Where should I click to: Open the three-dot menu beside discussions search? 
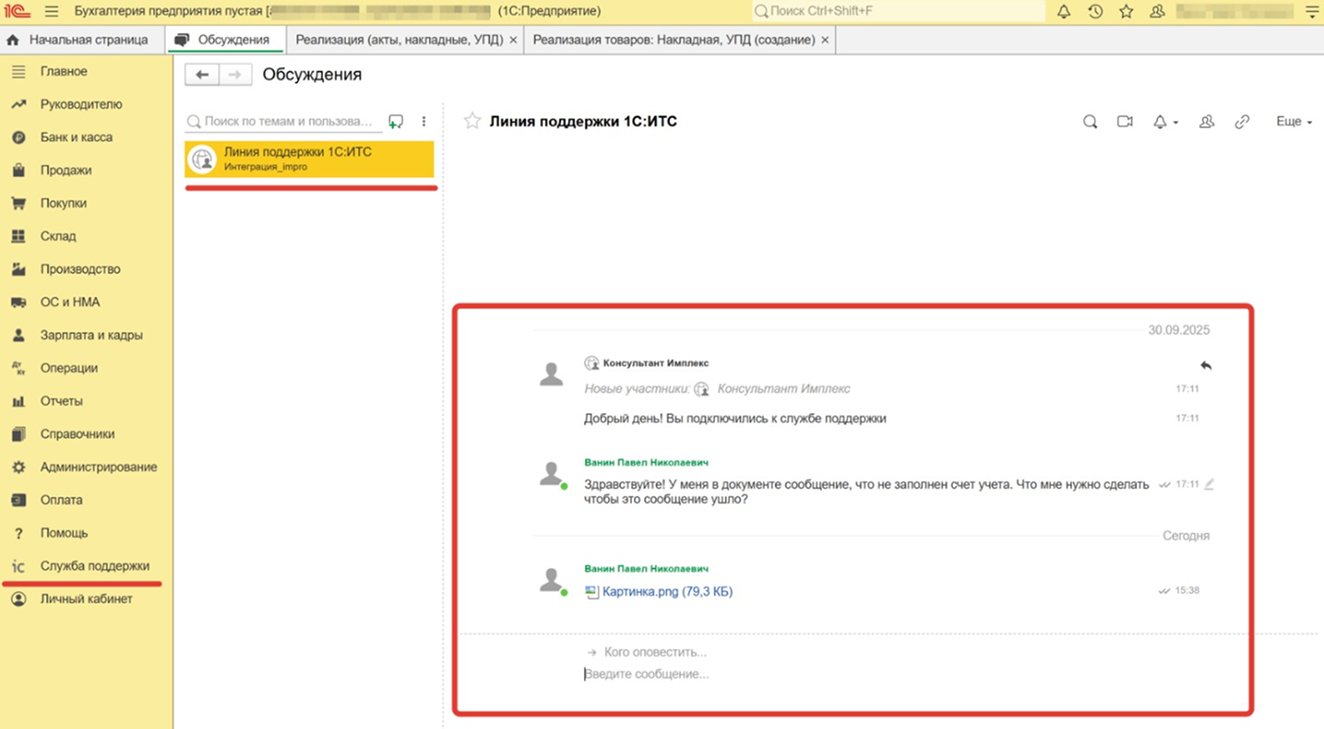tap(424, 122)
